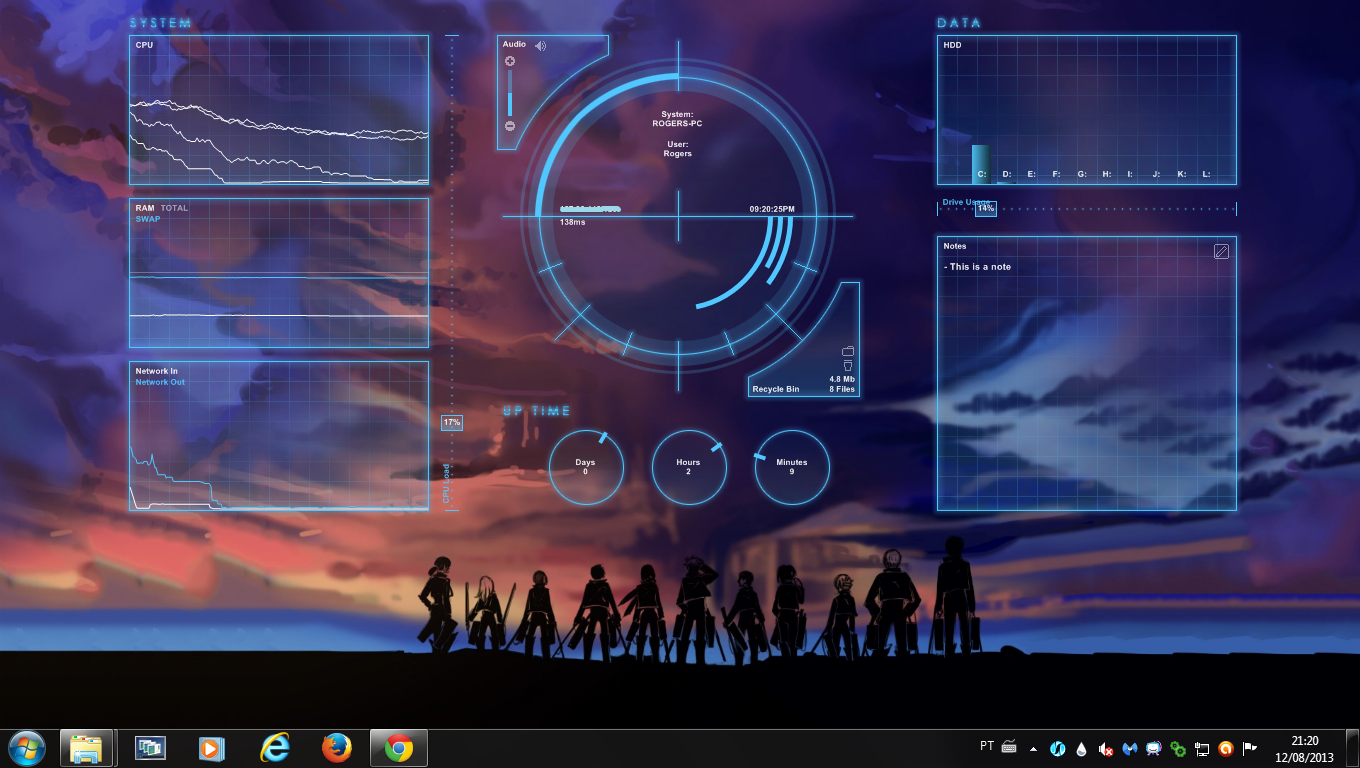Open Action Center flag icon
This screenshot has height=768, width=1360.
click(1250, 748)
